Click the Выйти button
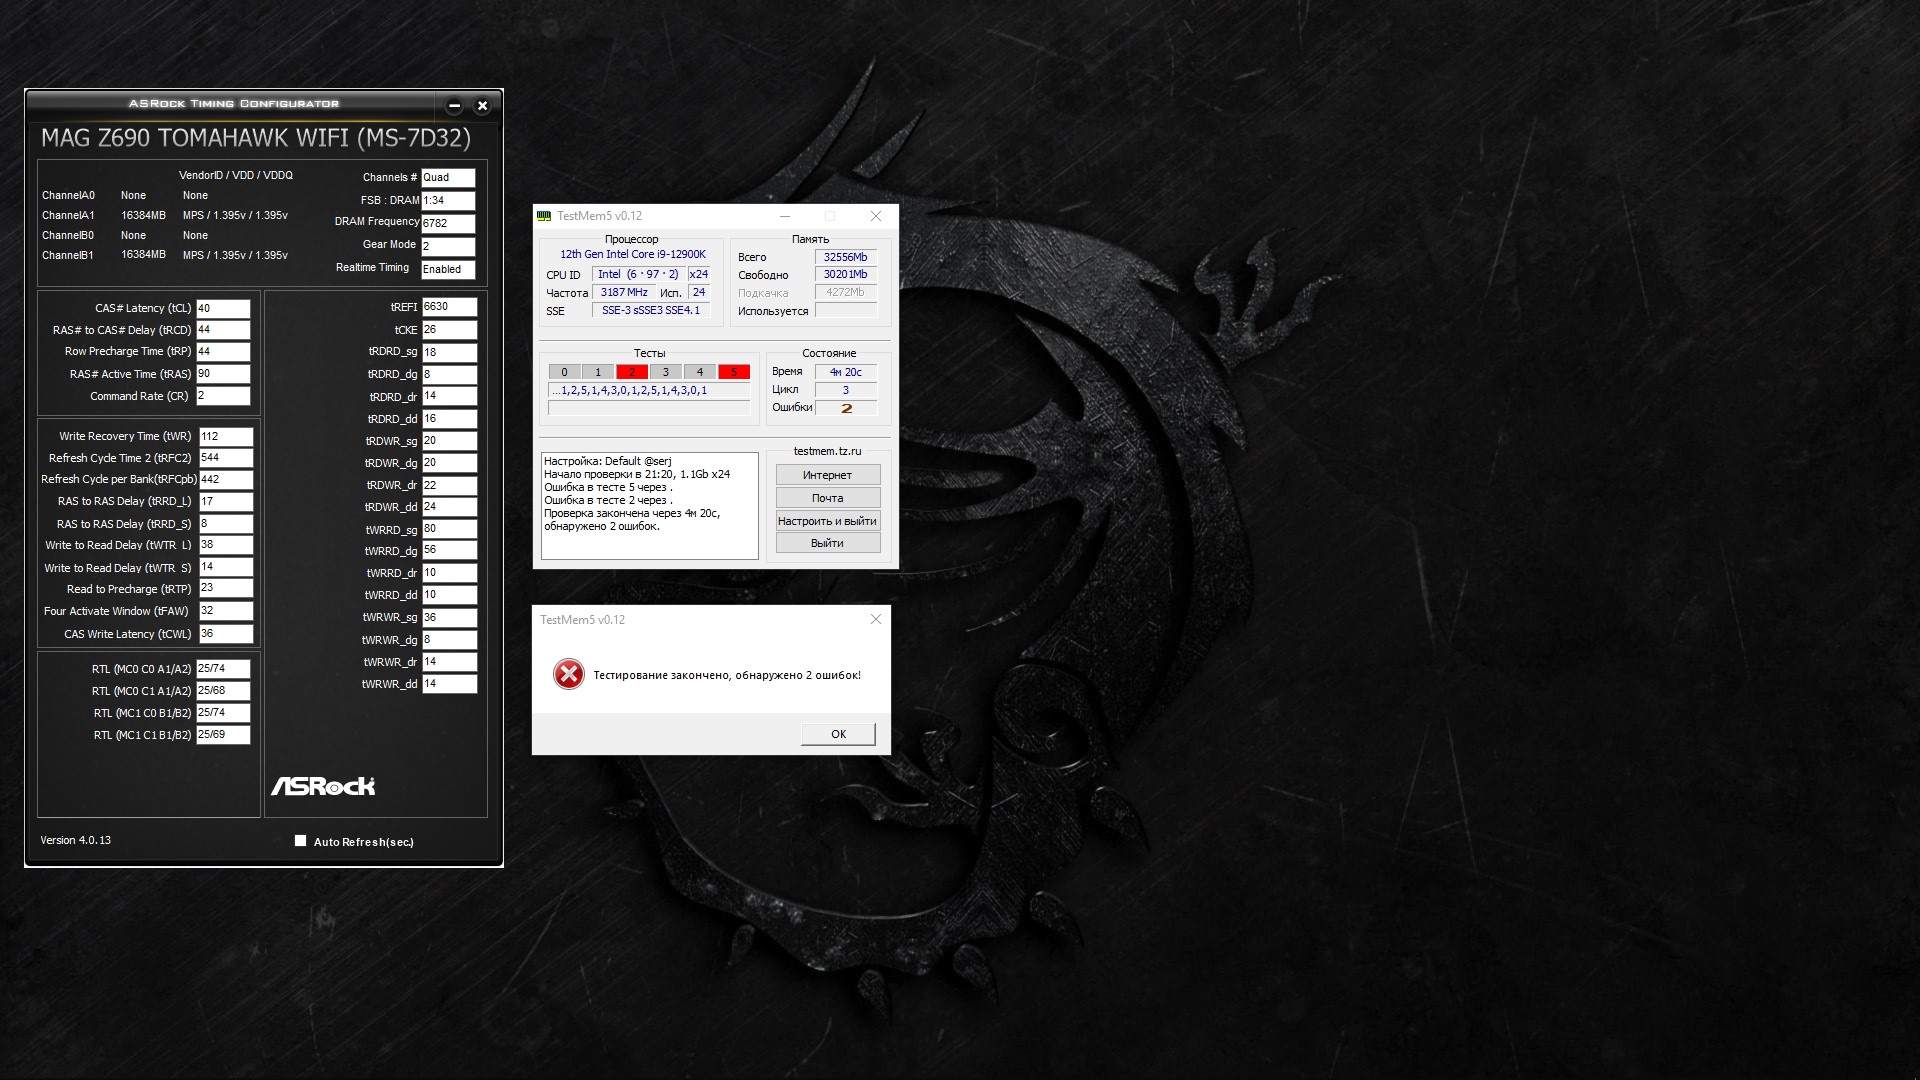This screenshot has width=1920, height=1080. 827,543
